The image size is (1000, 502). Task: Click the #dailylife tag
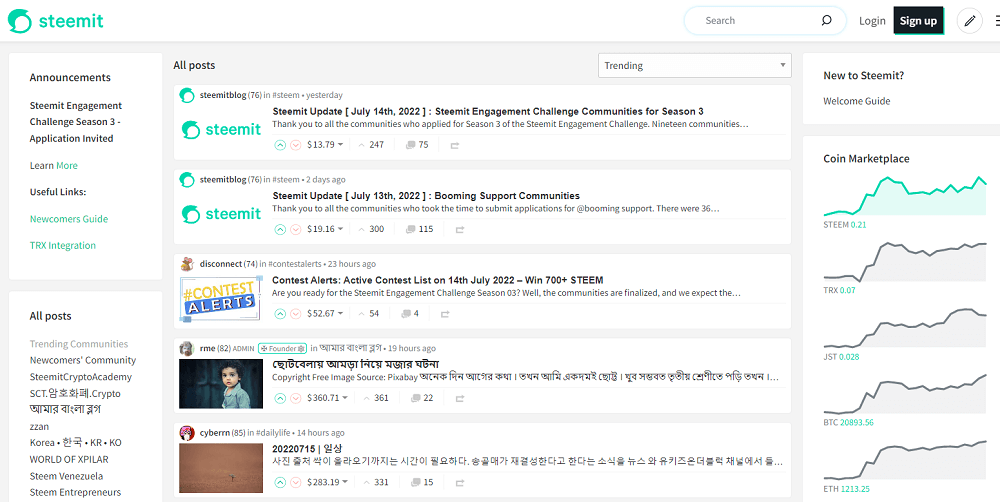[275, 433]
